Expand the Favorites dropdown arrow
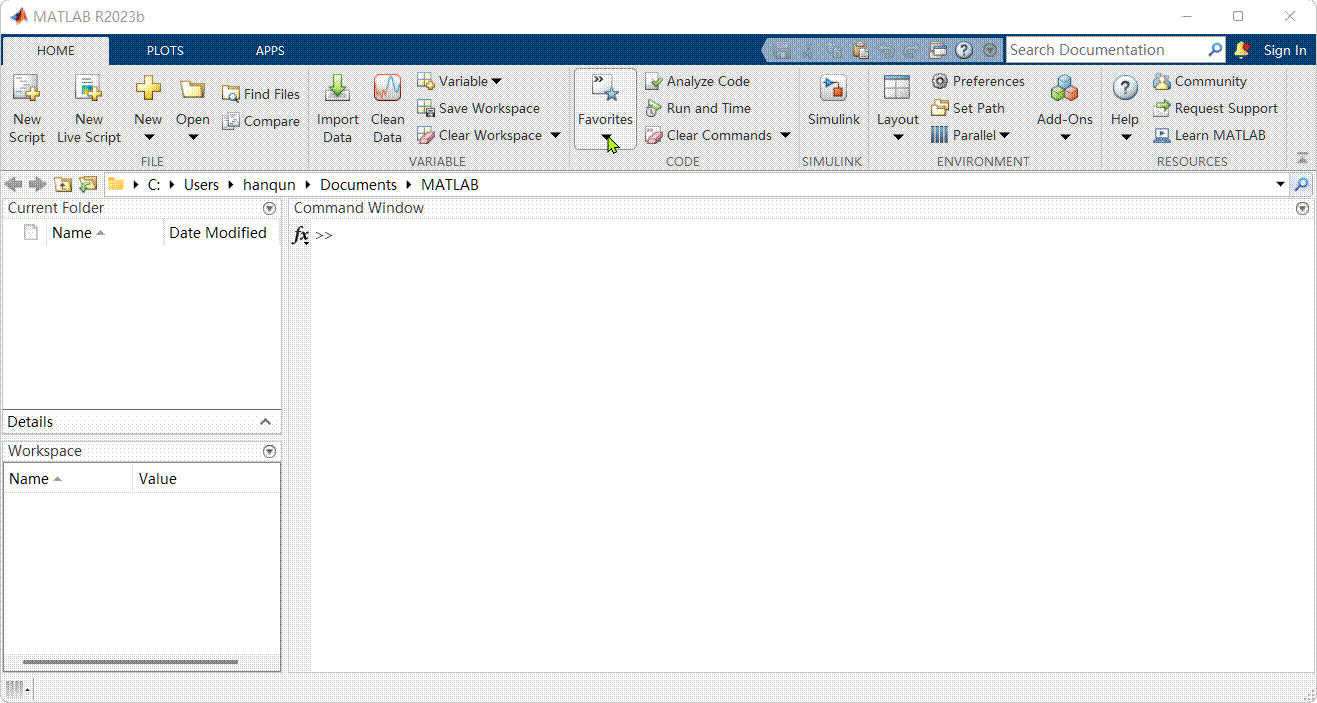The height and width of the screenshot is (703, 1317). (x=606, y=137)
